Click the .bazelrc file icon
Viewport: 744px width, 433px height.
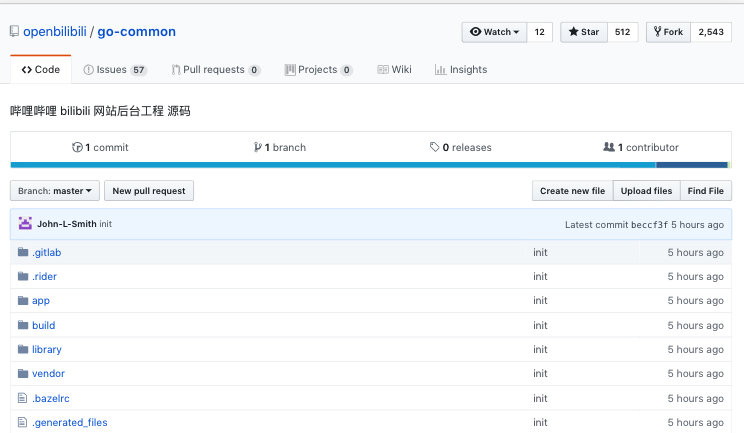click(23, 398)
